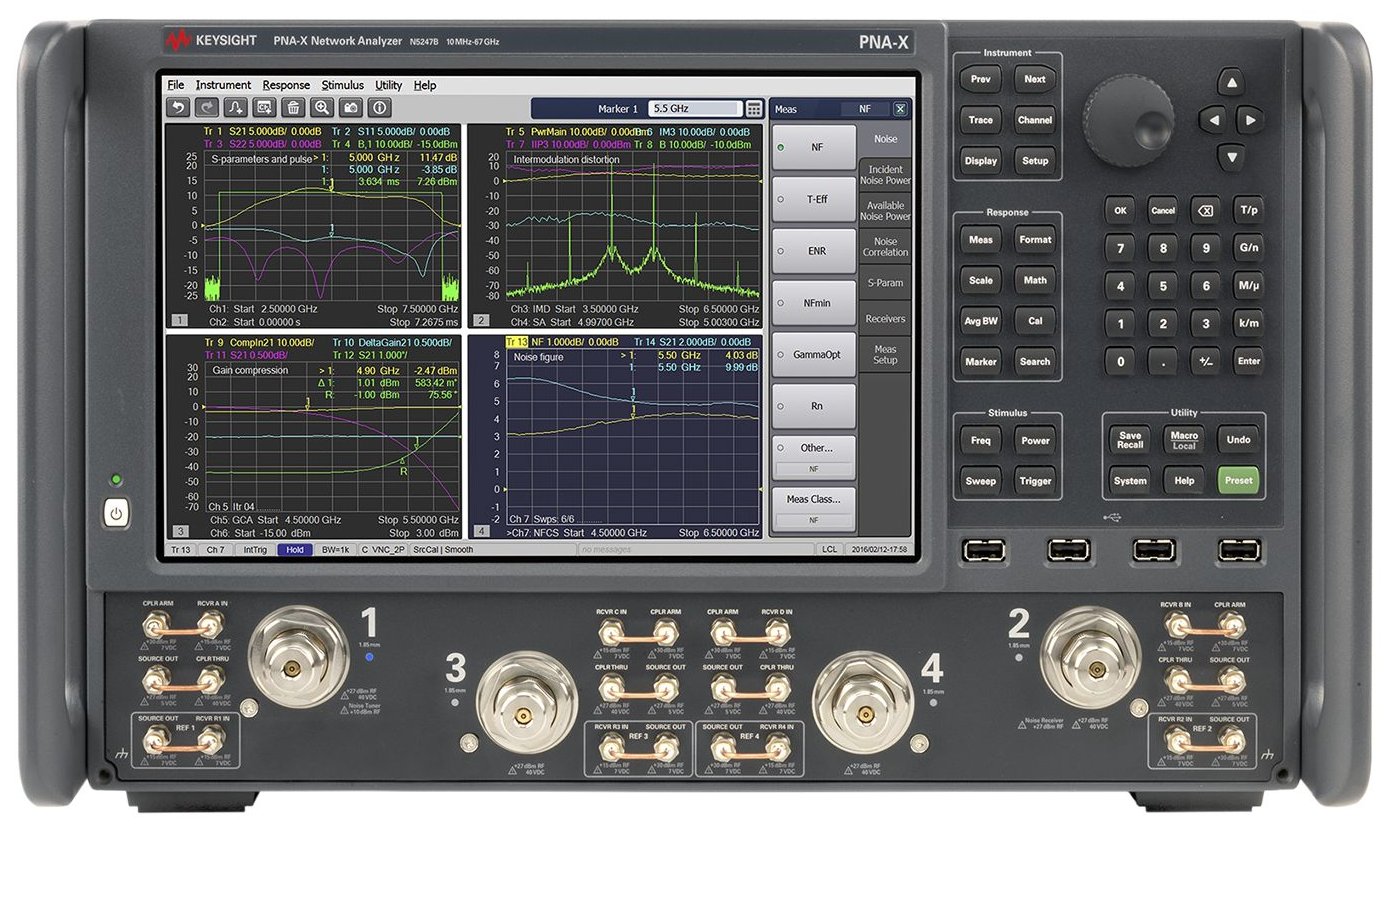
Task: Push the Trigger hardware key
Action: [x=1035, y=481]
